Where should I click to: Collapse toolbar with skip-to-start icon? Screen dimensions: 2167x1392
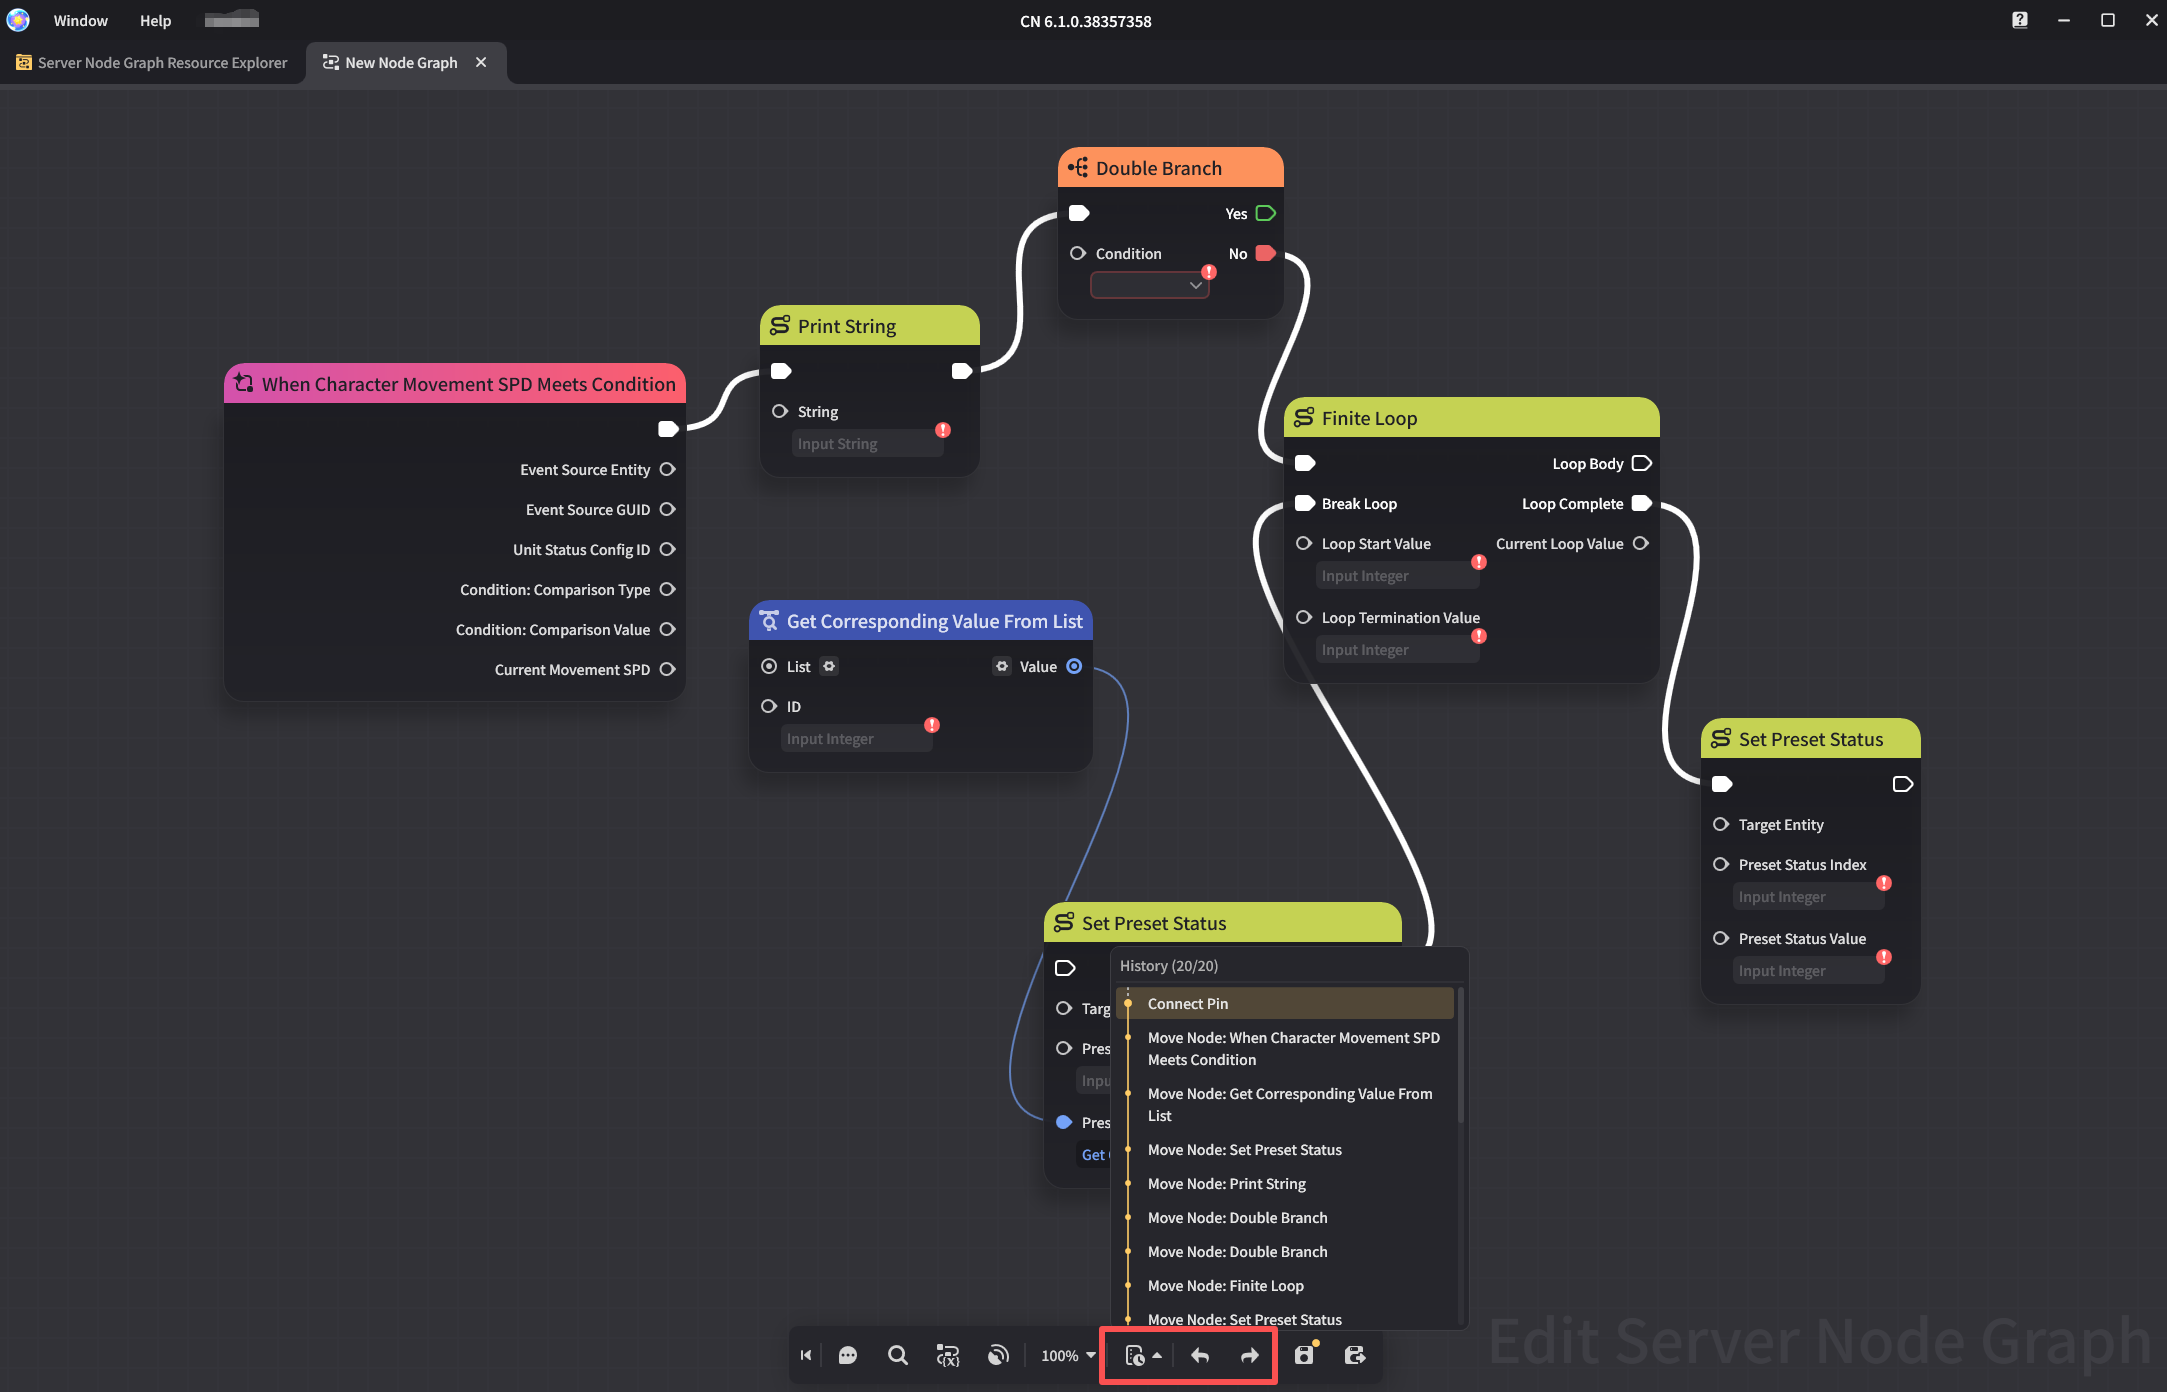806,1355
